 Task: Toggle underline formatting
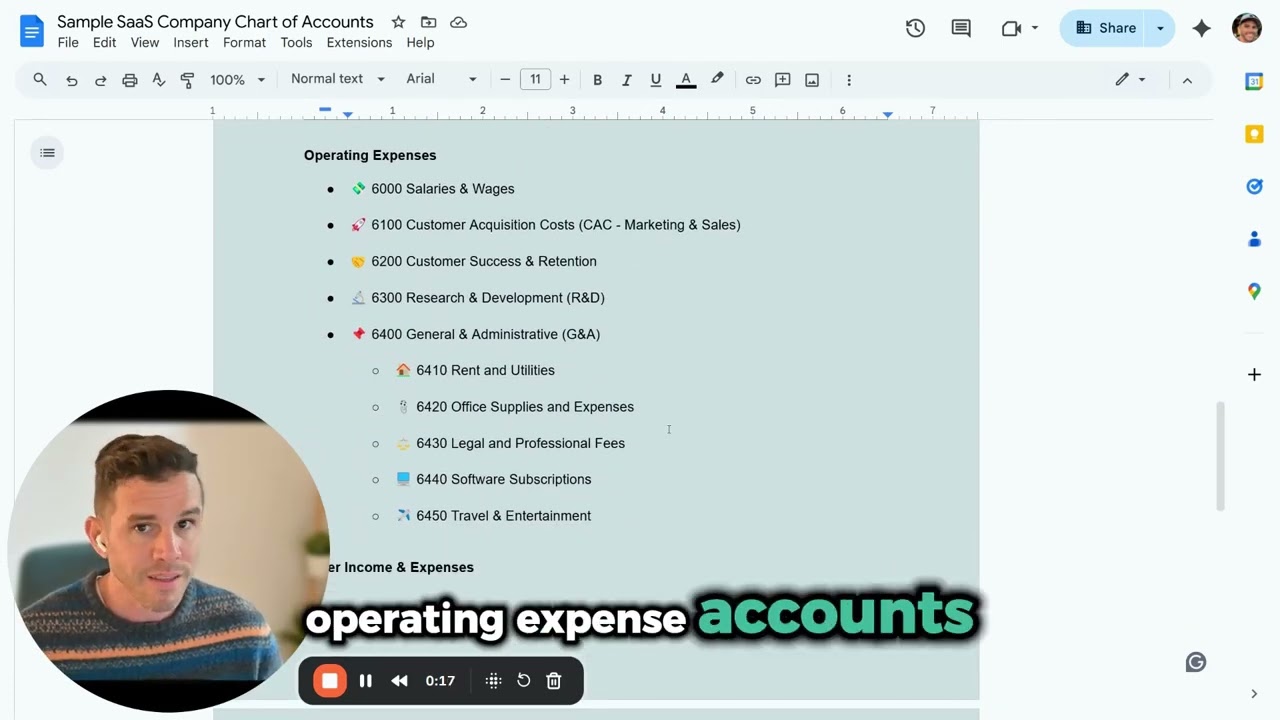point(655,80)
